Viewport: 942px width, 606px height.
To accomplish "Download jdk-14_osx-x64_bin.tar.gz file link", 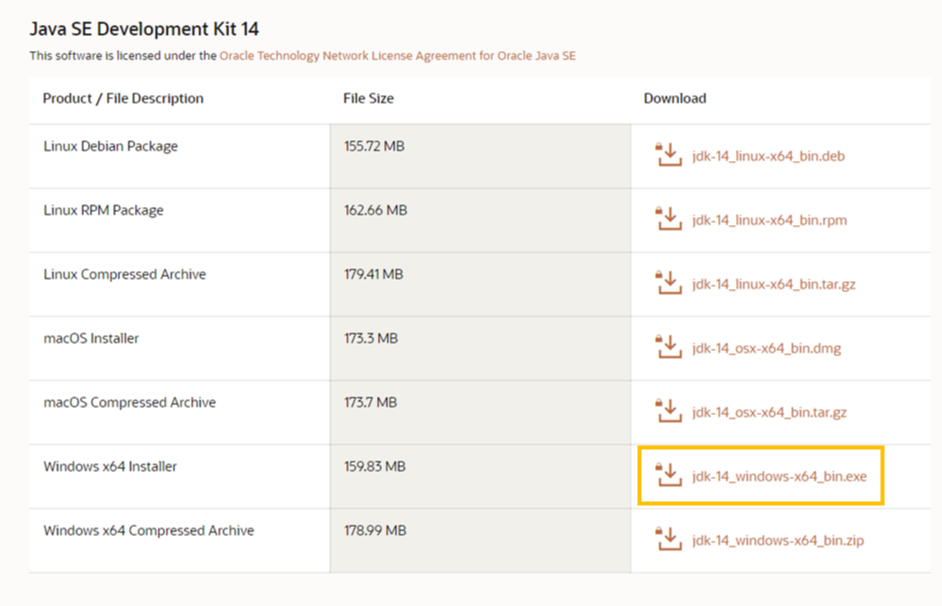I will point(770,413).
